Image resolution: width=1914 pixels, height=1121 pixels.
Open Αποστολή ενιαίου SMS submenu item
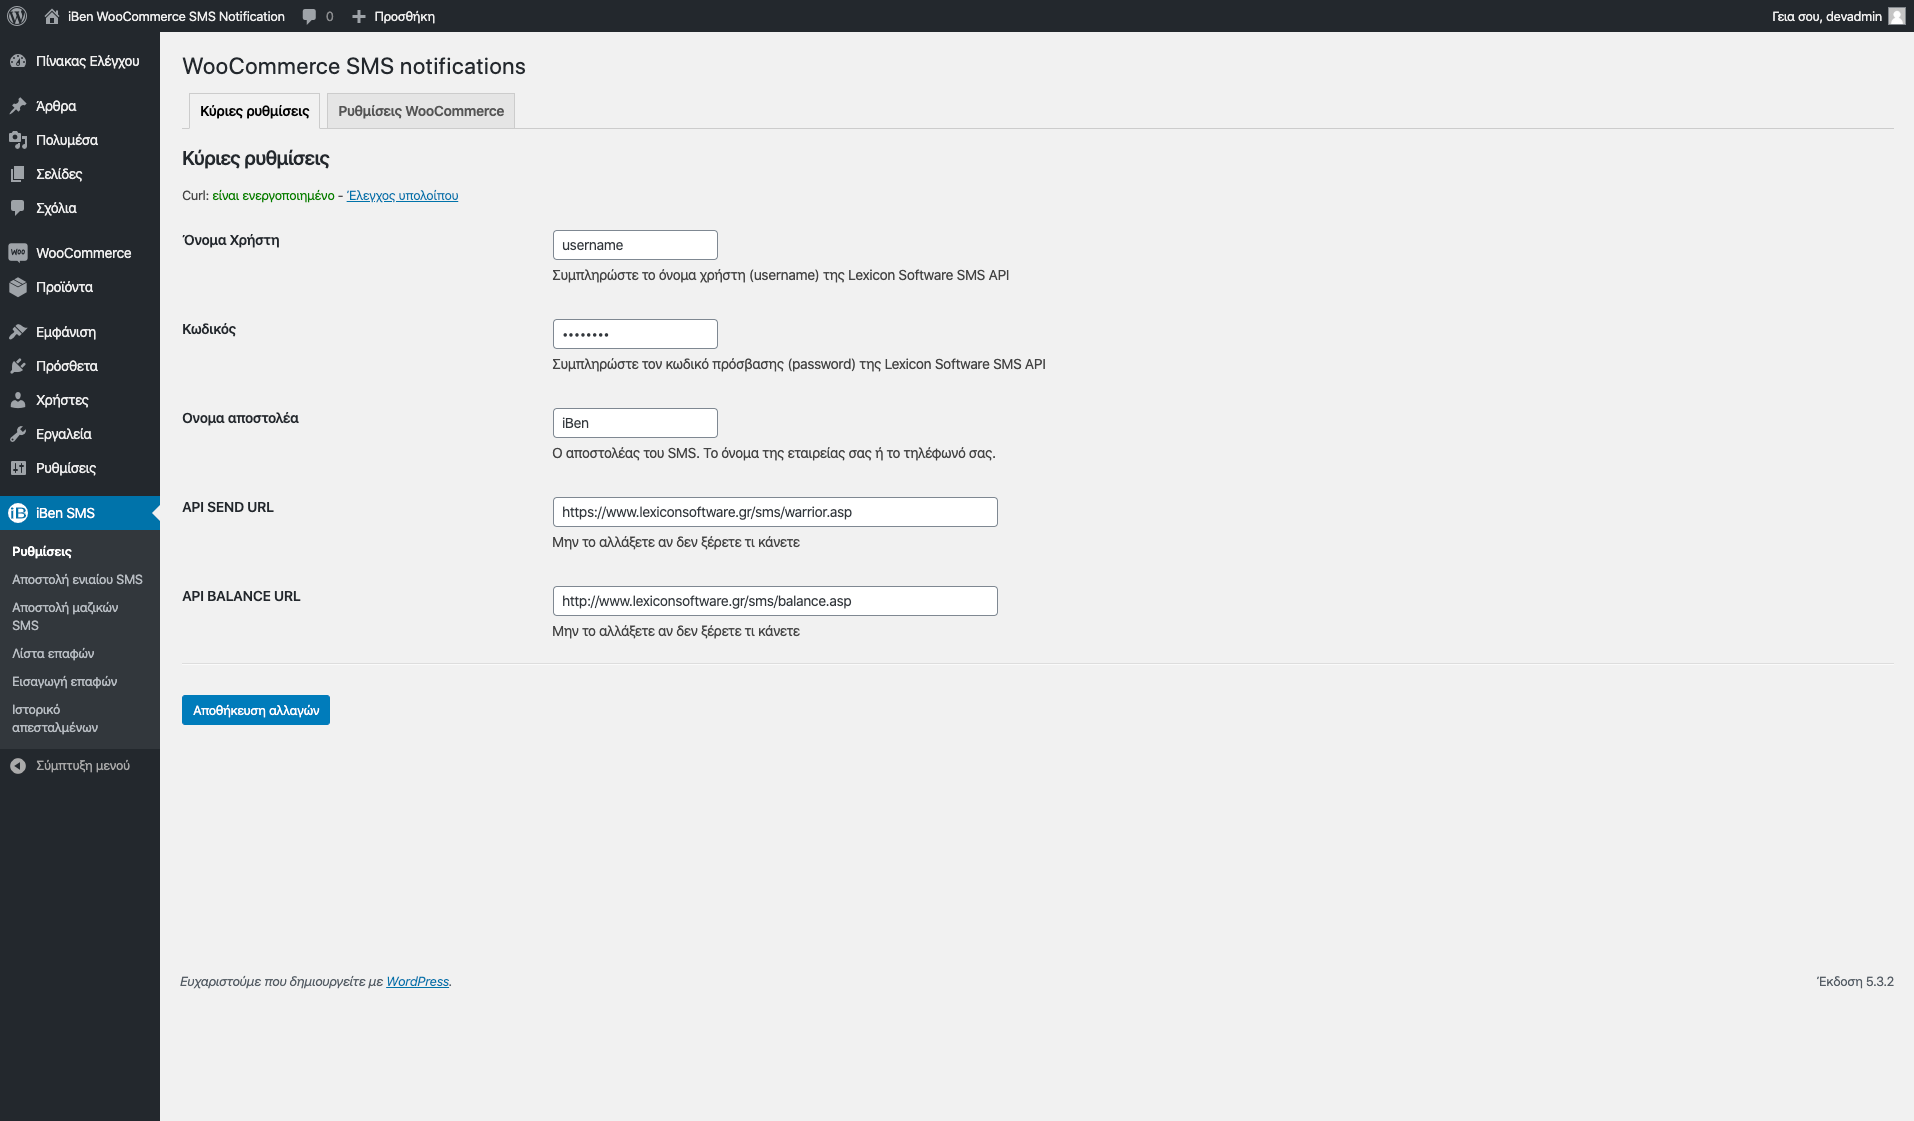tap(77, 580)
